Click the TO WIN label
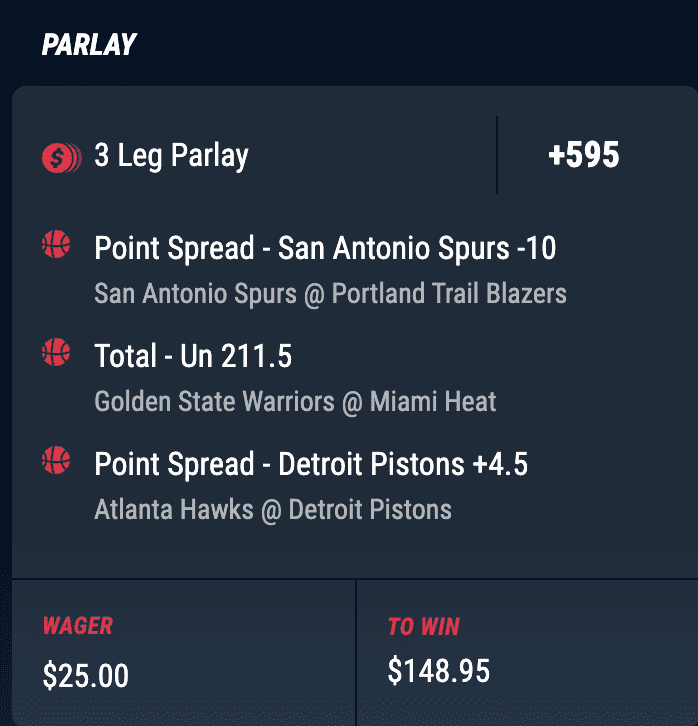Screen dimensions: 698x726 coord(424,626)
